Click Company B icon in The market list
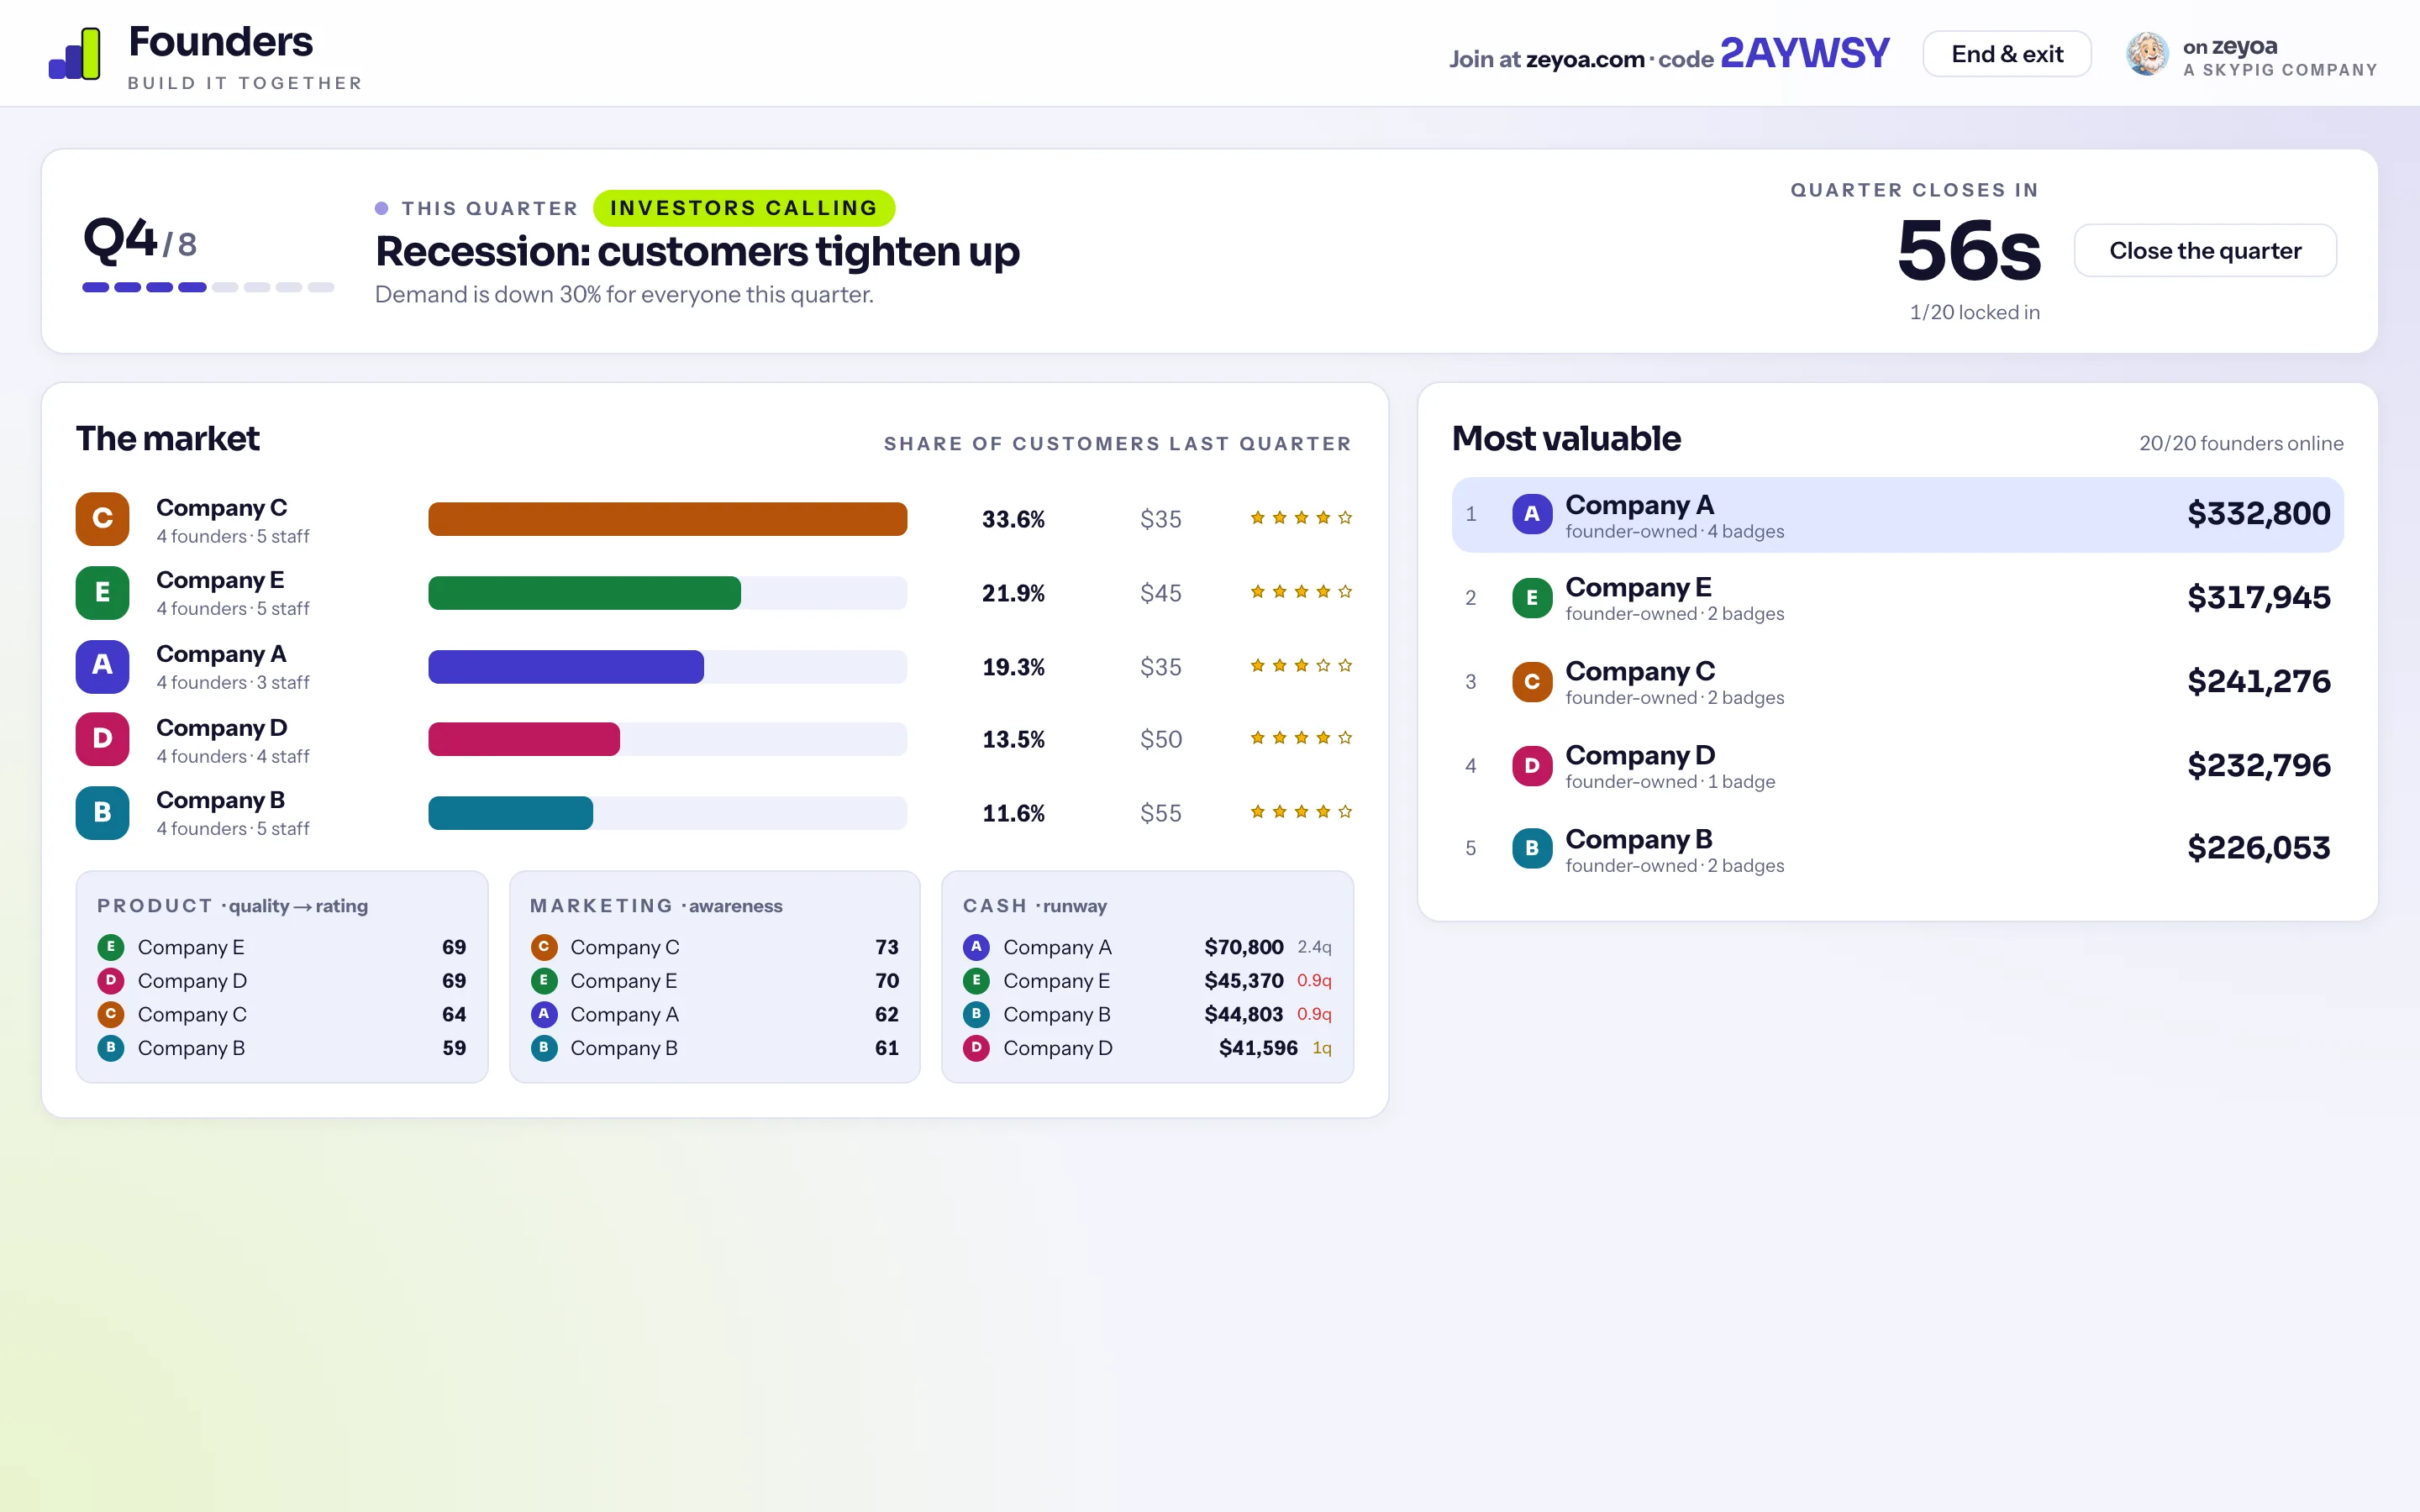 click(102, 812)
